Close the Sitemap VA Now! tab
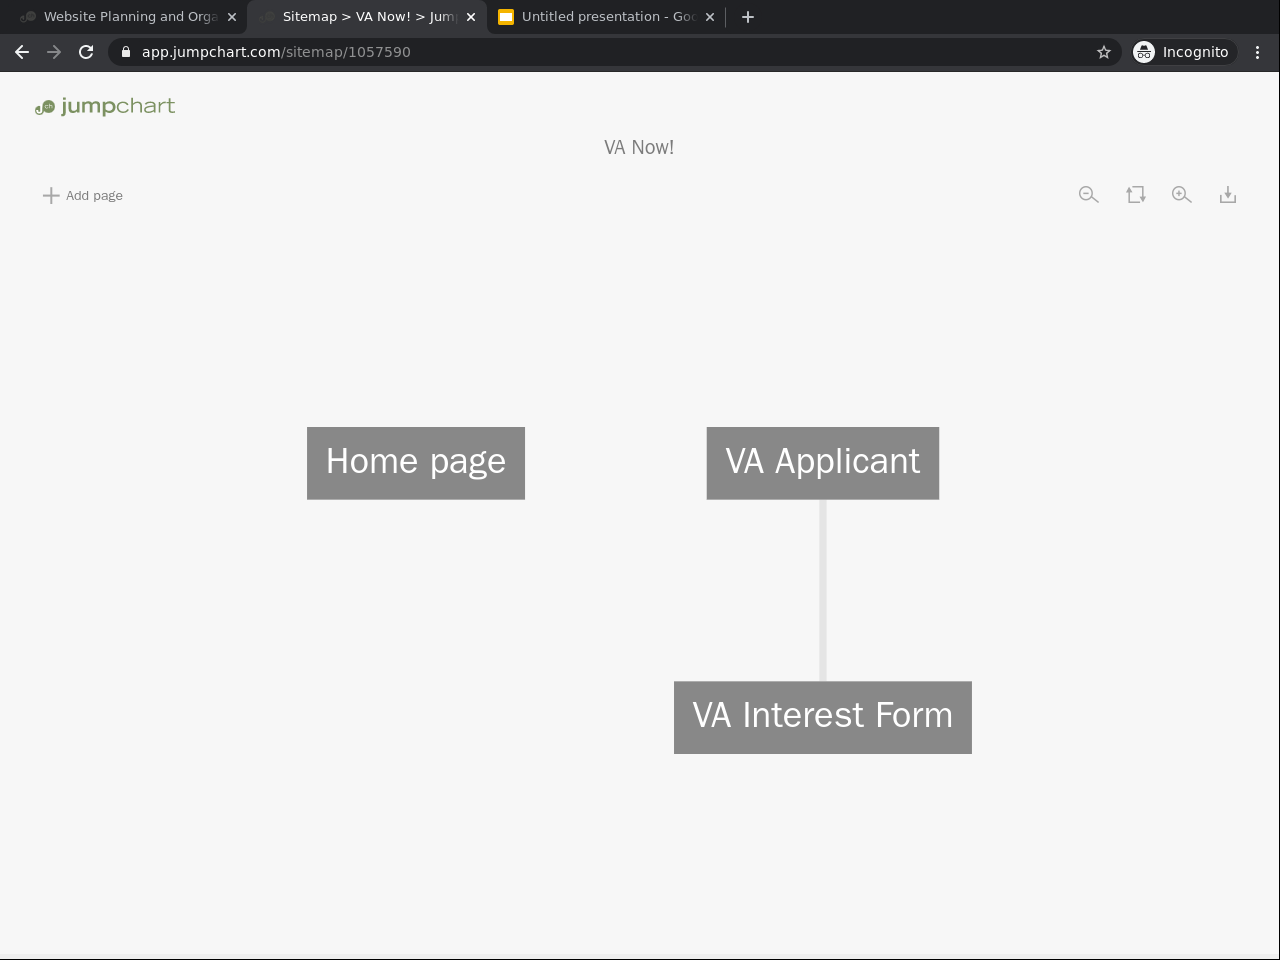The height and width of the screenshot is (960, 1280). [x=471, y=17]
